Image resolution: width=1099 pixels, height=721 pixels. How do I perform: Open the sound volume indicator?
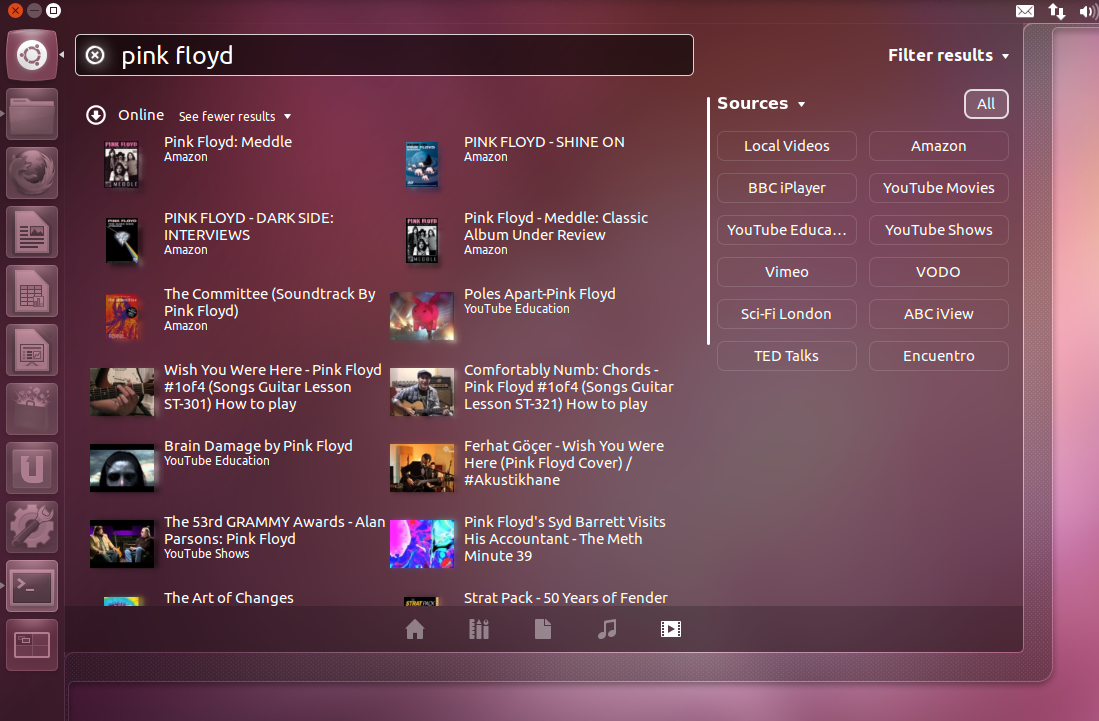click(x=1088, y=11)
